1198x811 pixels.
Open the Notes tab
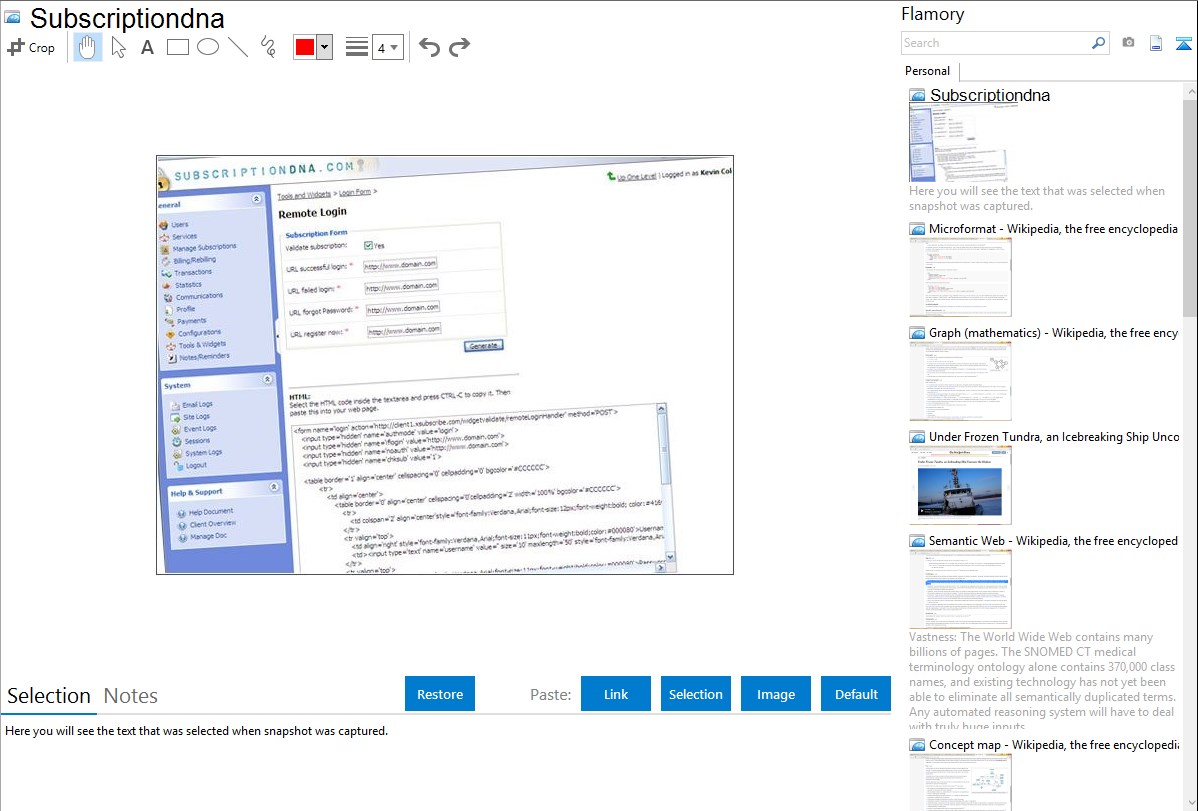click(131, 696)
